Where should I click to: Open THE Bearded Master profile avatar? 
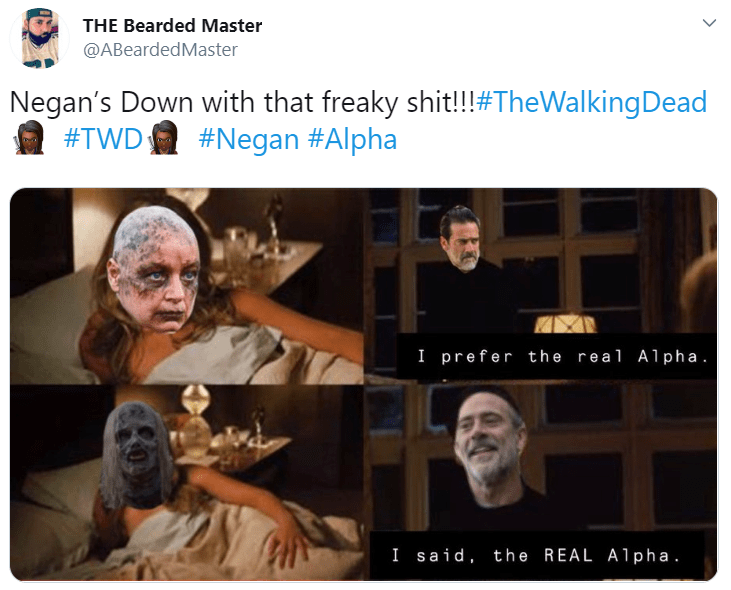click(40, 38)
